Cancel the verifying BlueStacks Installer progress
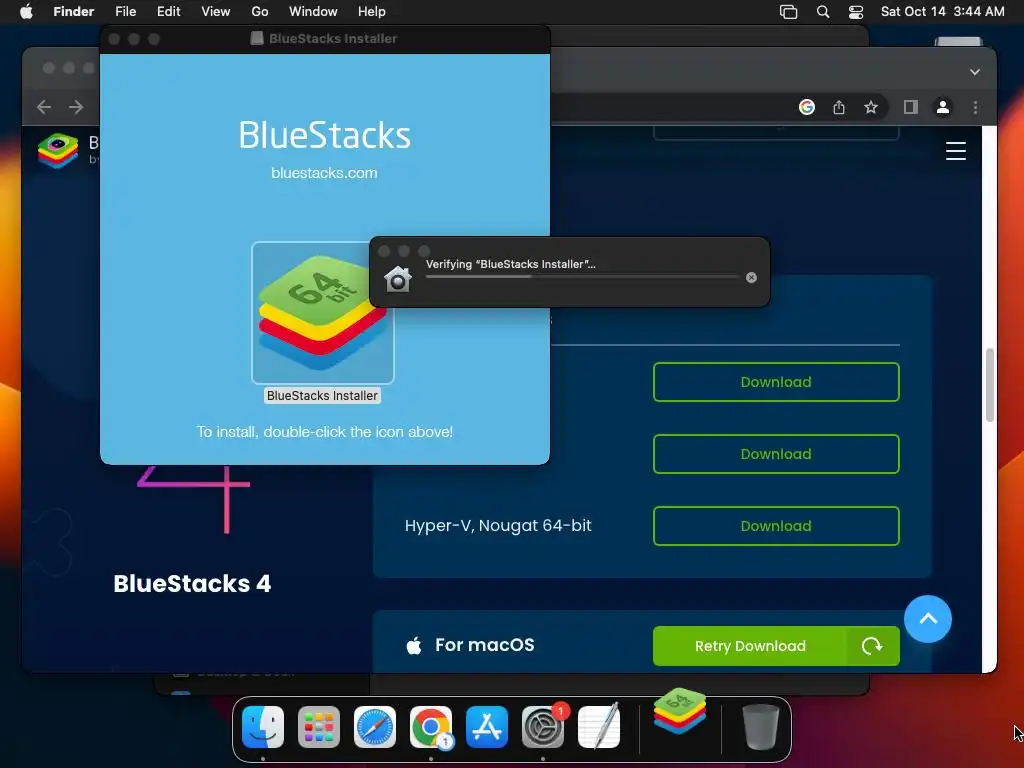 click(751, 278)
